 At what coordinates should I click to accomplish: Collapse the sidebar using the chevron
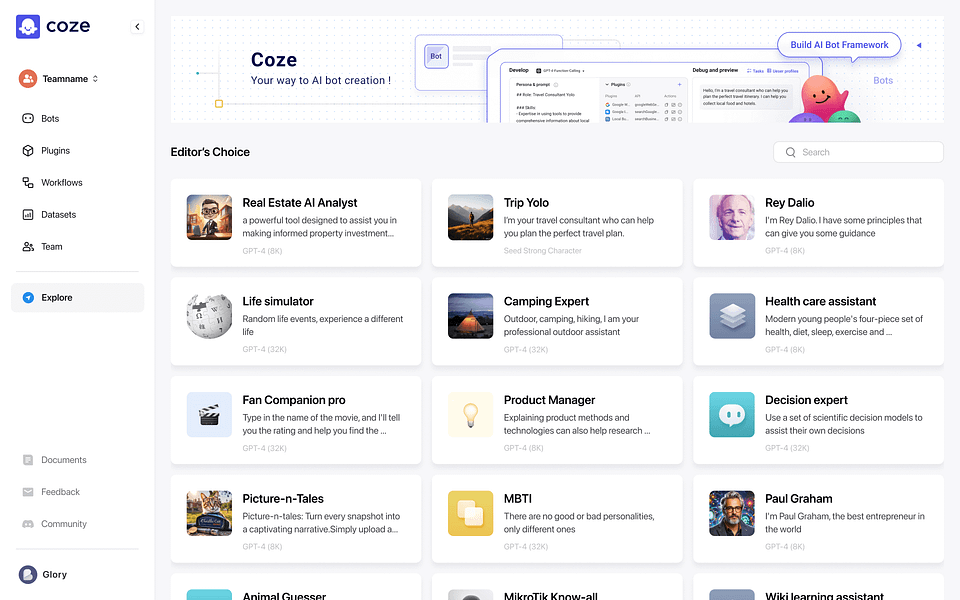click(137, 27)
